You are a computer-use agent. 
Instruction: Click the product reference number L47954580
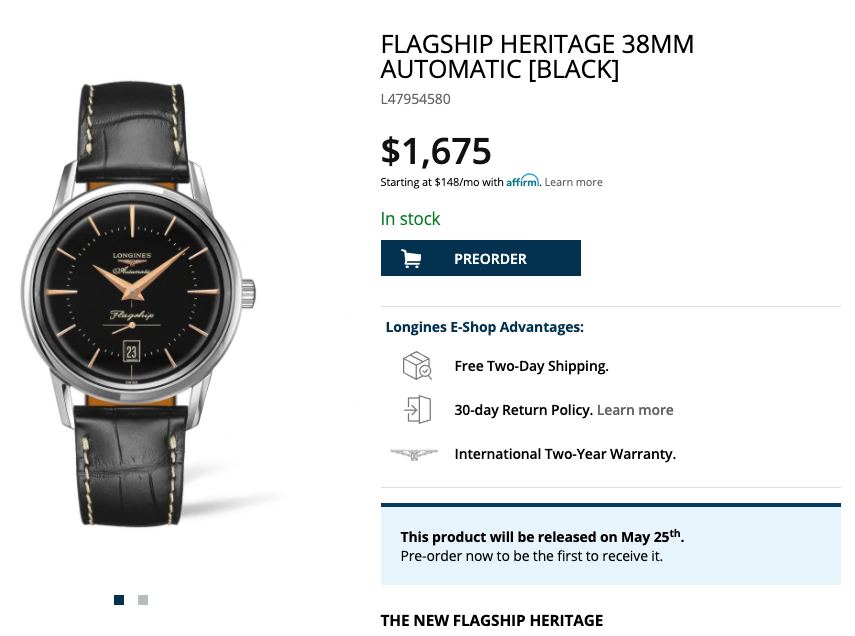415,99
